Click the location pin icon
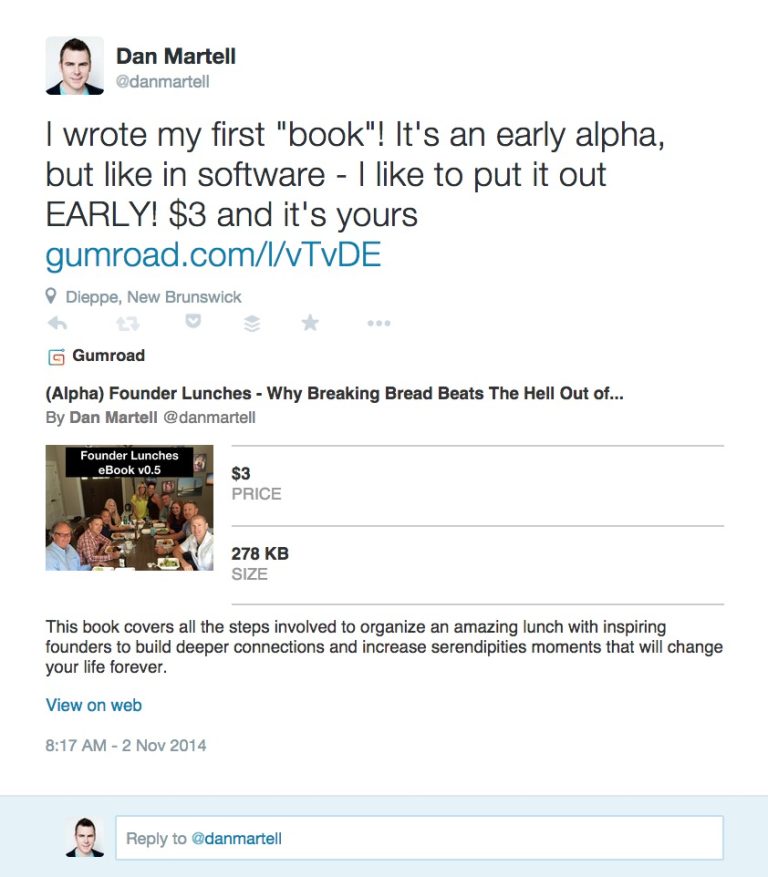This screenshot has width=768, height=877. tap(51, 296)
